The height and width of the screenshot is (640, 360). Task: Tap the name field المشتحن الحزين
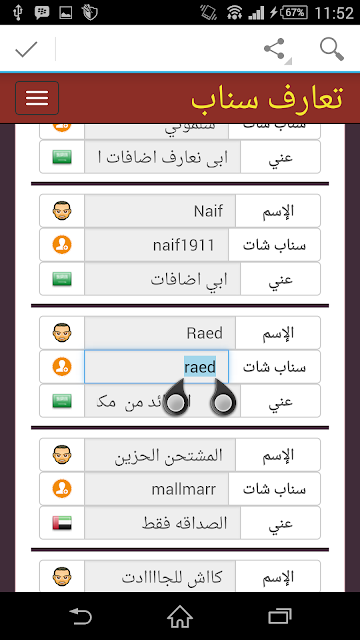160,455
